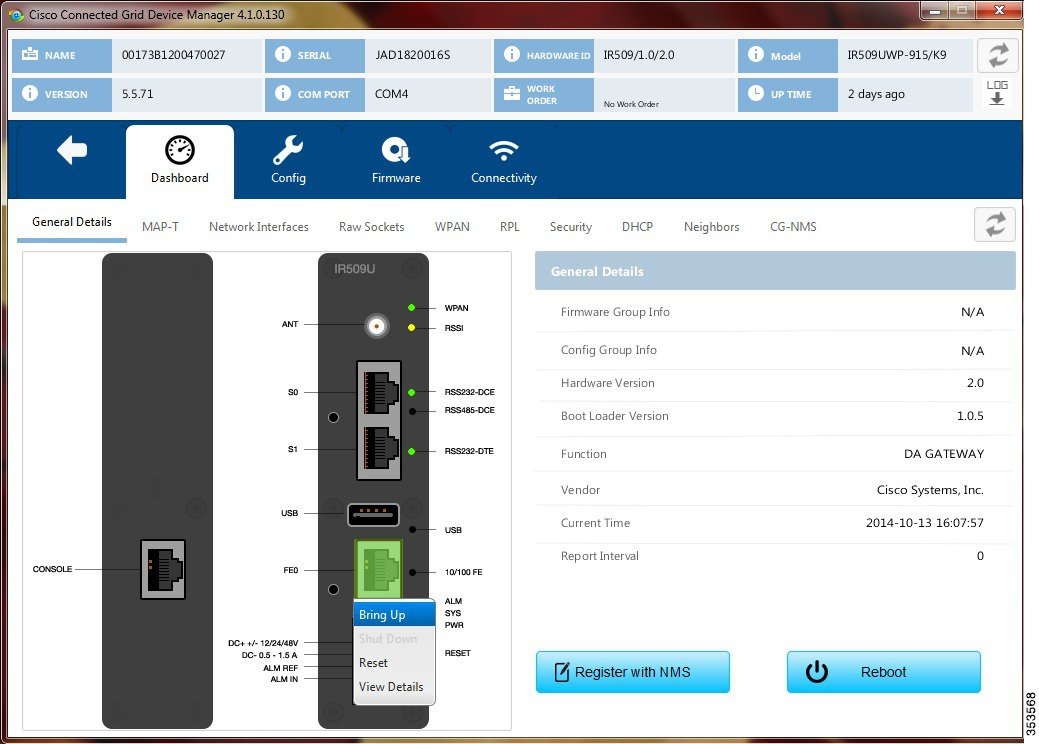This screenshot has height=744, width=1039.
Task: Open the CG-NMS sub-tab
Action: click(793, 227)
